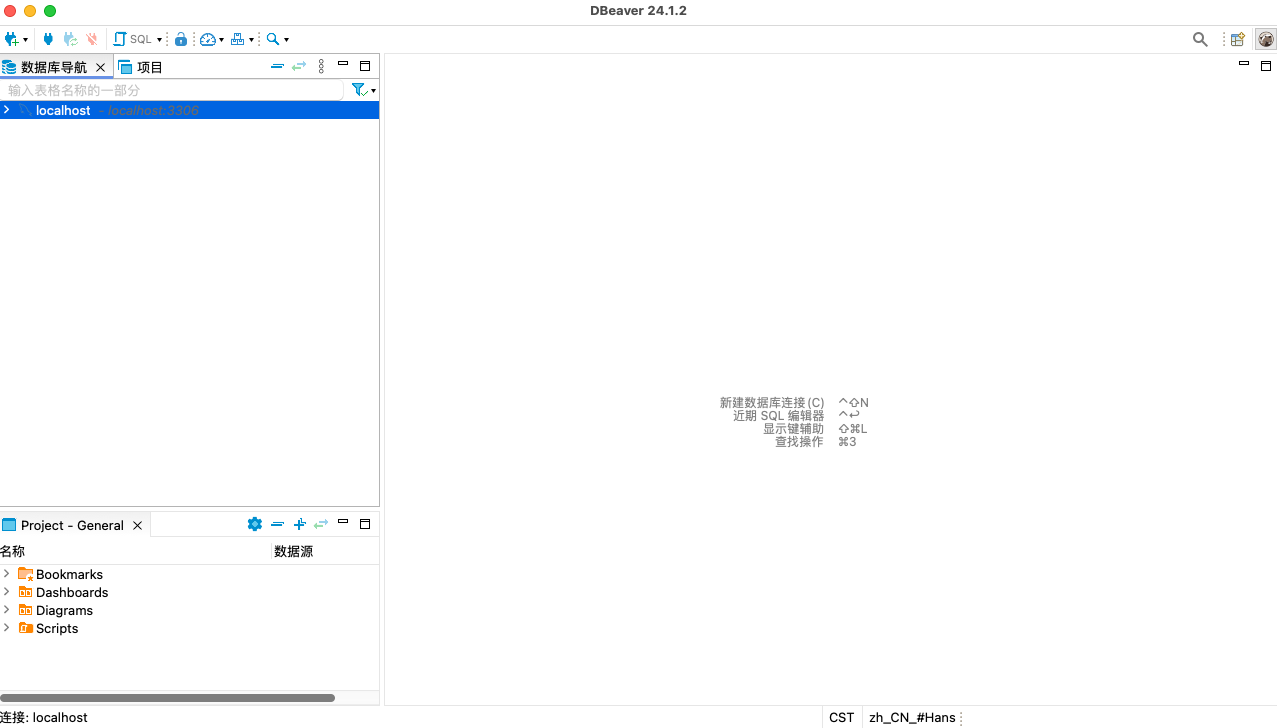Expand the localhost connection node
The height and width of the screenshot is (728, 1277).
tap(7, 110)
